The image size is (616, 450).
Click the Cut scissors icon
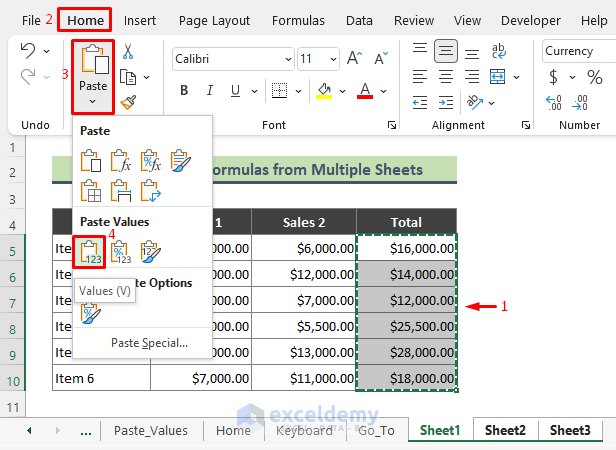pyautogui.click(x=128, y=51)
